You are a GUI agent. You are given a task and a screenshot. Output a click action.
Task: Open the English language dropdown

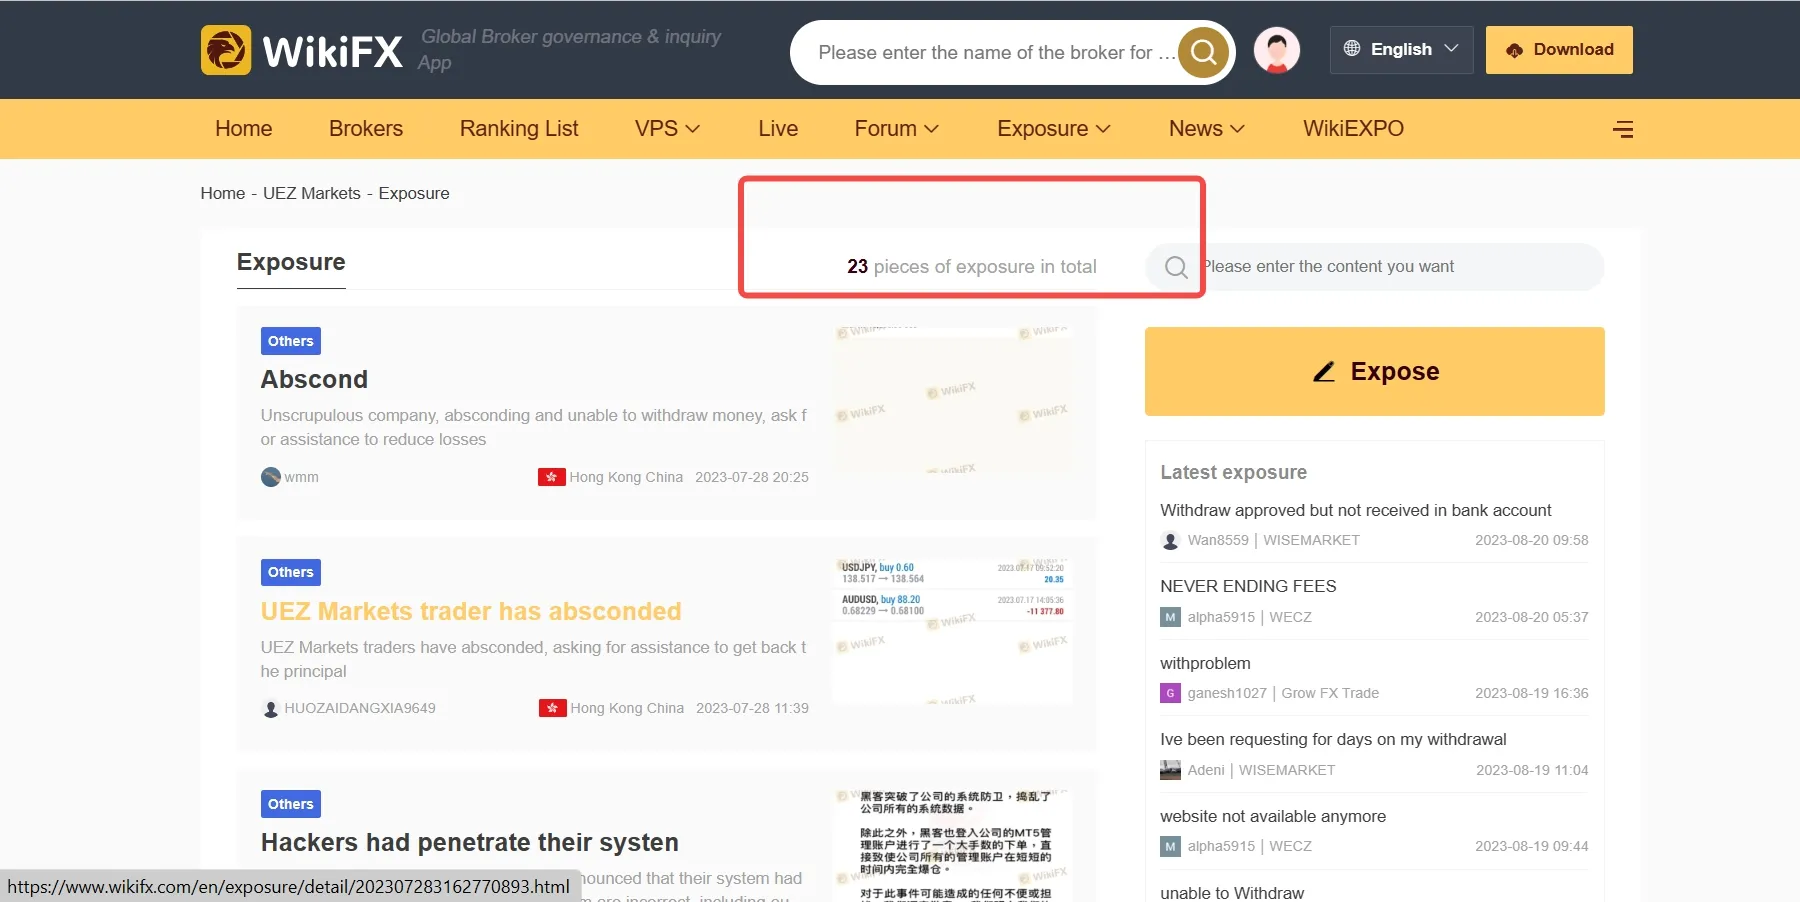coord(1401,49)
